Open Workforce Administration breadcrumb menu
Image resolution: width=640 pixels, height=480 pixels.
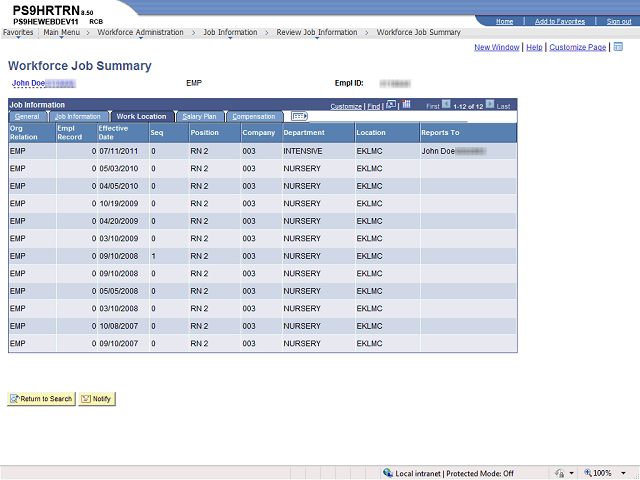point(140,33)
